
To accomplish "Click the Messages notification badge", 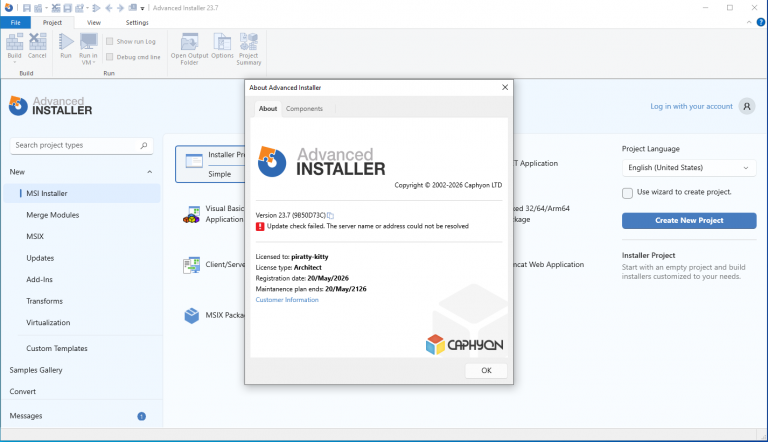I will tap(142, 417).
